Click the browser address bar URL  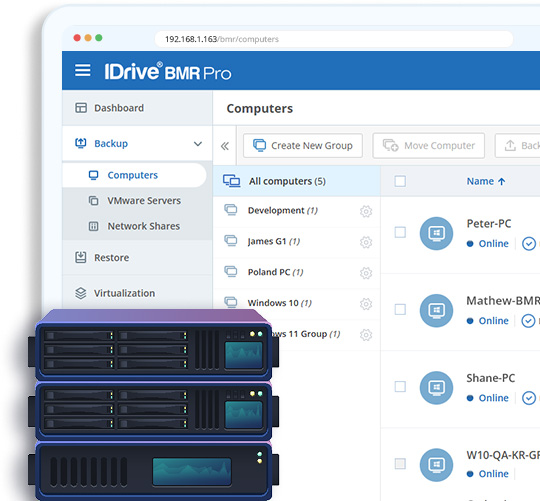[x=334, y=39]
